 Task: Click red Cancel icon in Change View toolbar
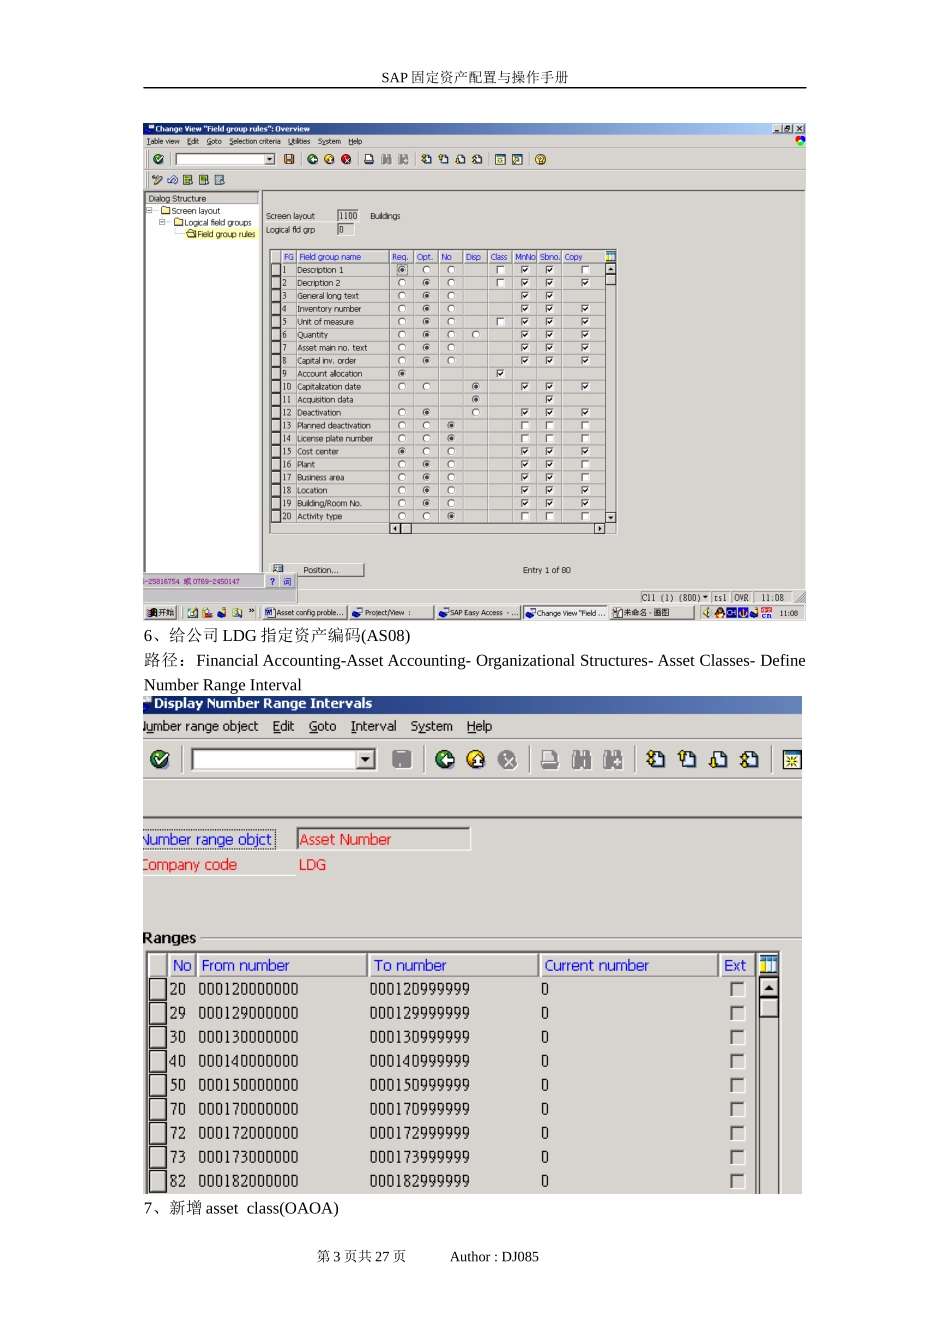point(346,159)
